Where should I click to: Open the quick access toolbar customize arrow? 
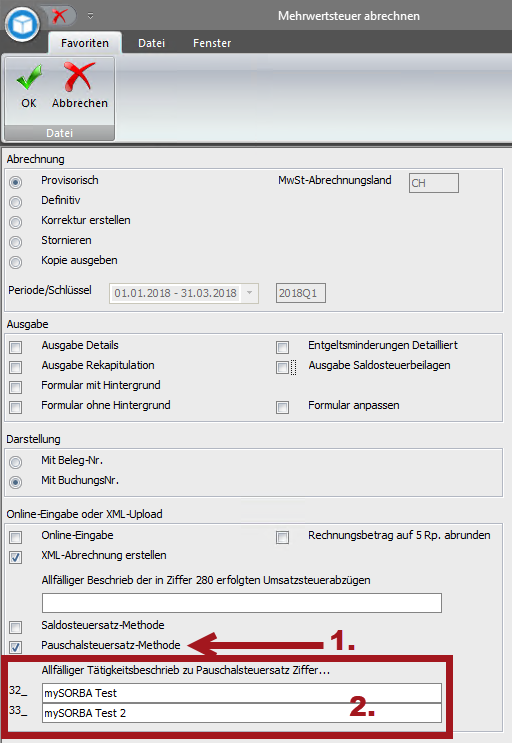(90, 16)
